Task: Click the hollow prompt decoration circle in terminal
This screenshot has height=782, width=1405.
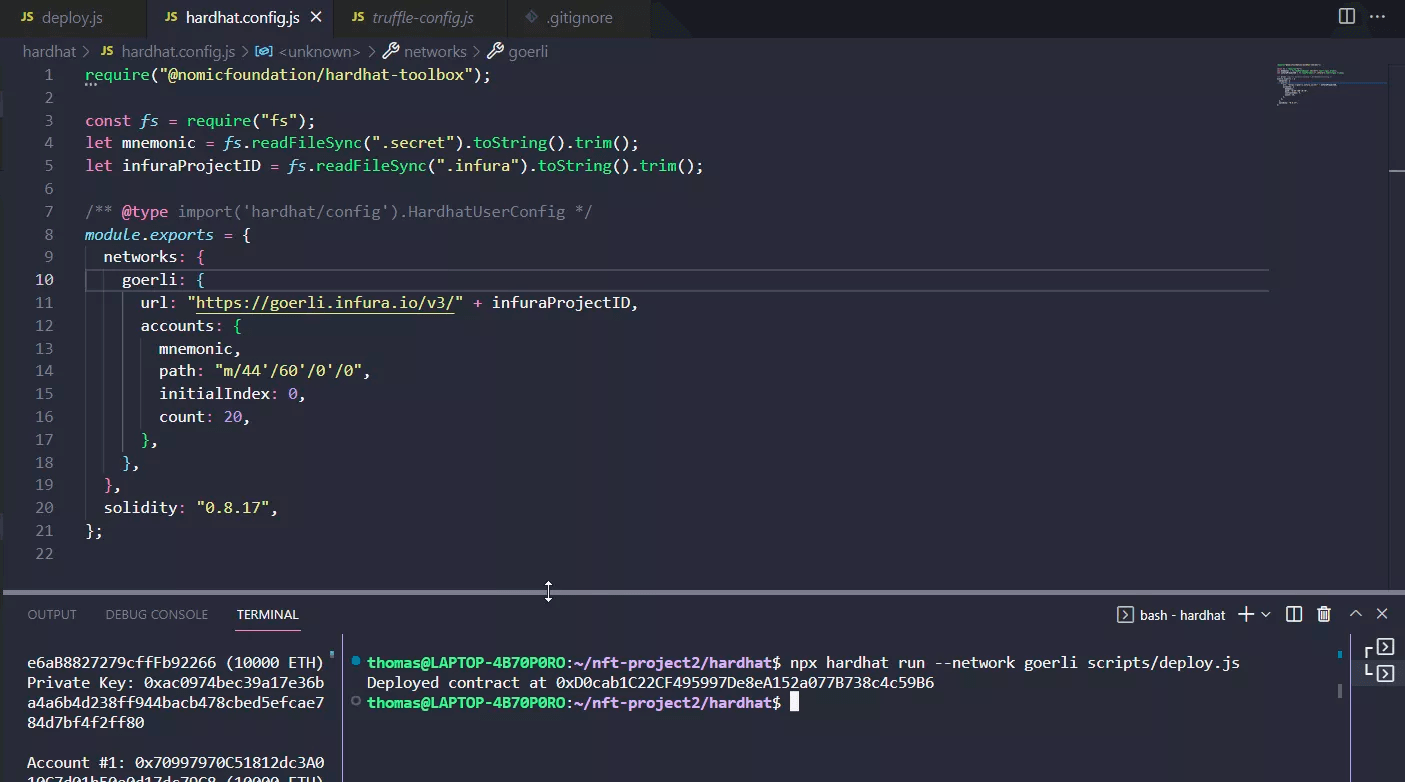Action: point(356,702)
